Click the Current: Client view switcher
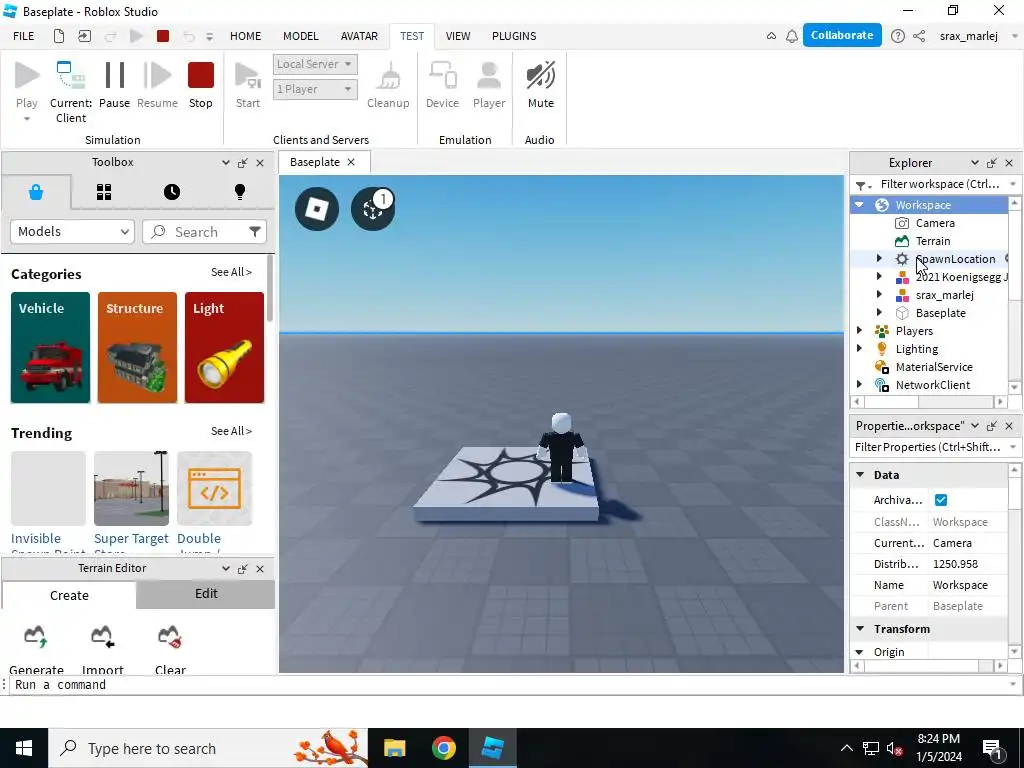 tap(71, 91)
